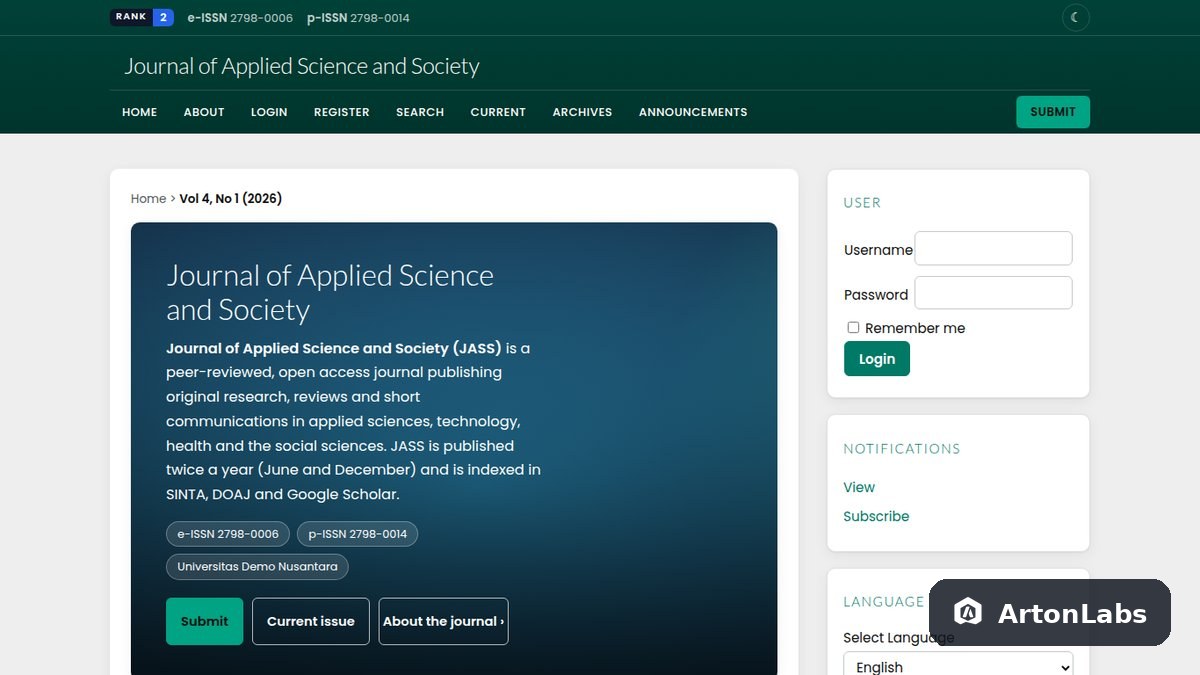Click the RANK 2 badge
The height and width of the screenshot is (675, 1200).
click(142, 17)
